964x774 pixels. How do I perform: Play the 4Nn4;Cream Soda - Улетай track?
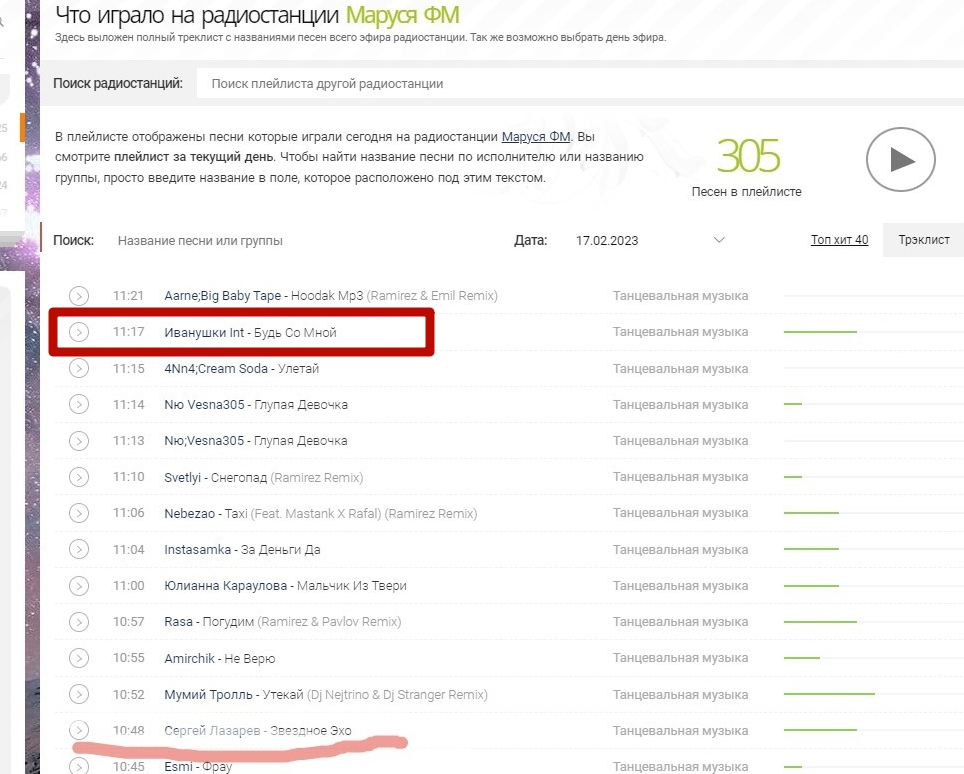tap(79, 368)
